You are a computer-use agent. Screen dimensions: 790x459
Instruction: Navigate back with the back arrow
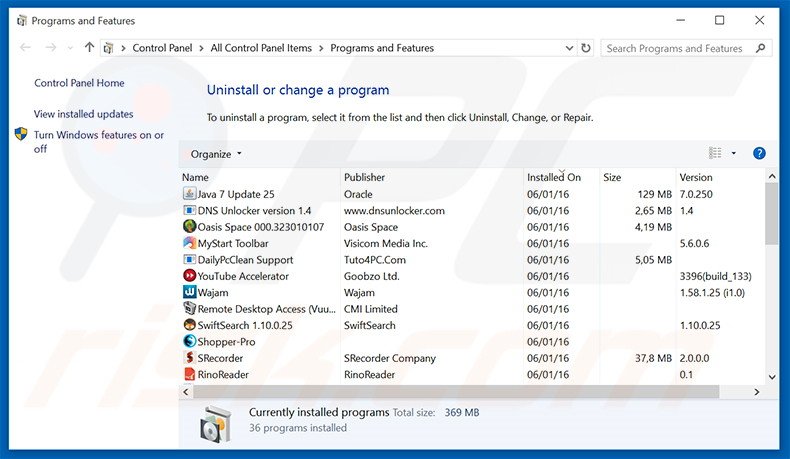[25, 47]
